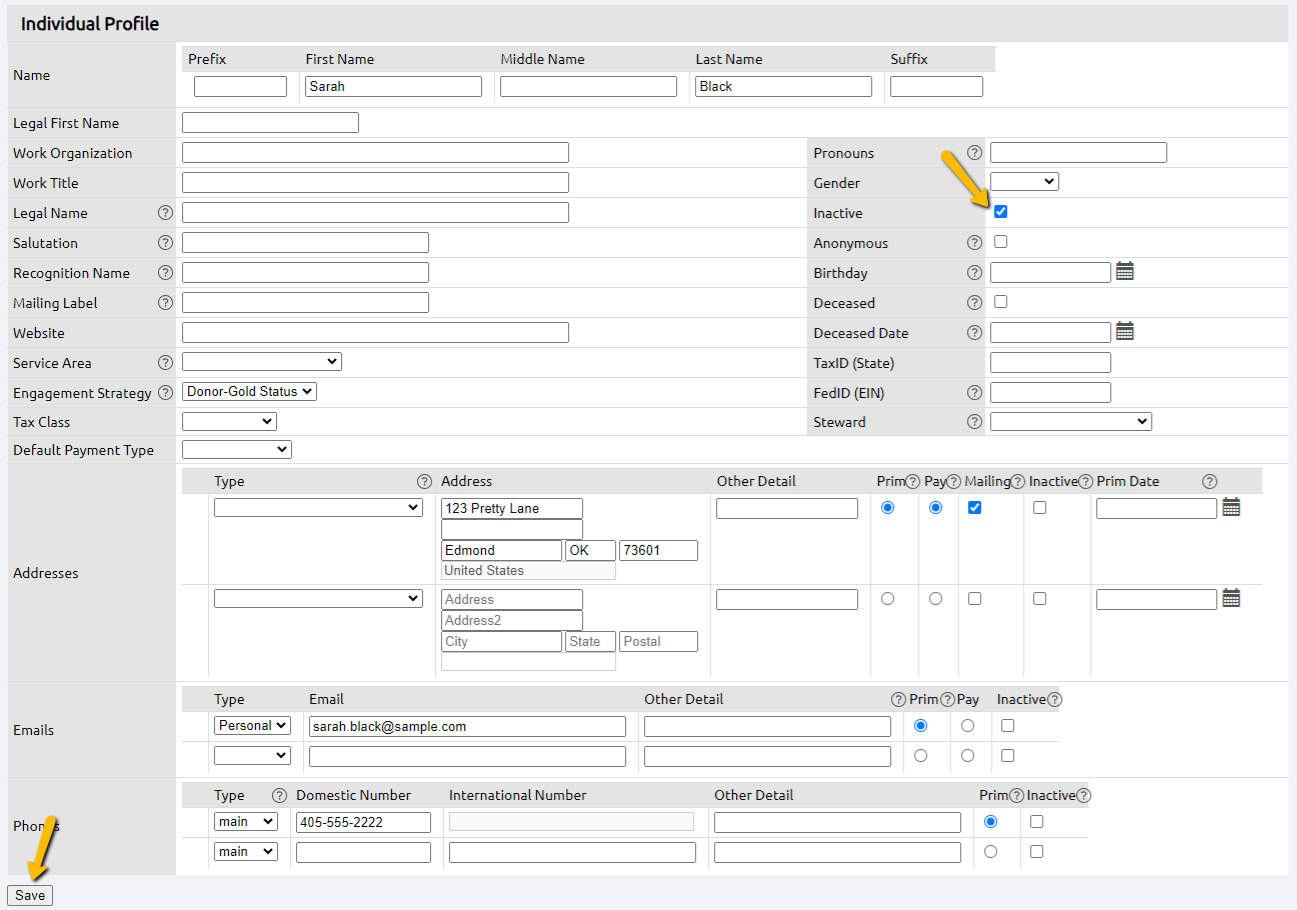The height and width of the screenshot is (910, 1297).
Task: Click the Engagement Strategy help icon
Action: tap(164, 392)
